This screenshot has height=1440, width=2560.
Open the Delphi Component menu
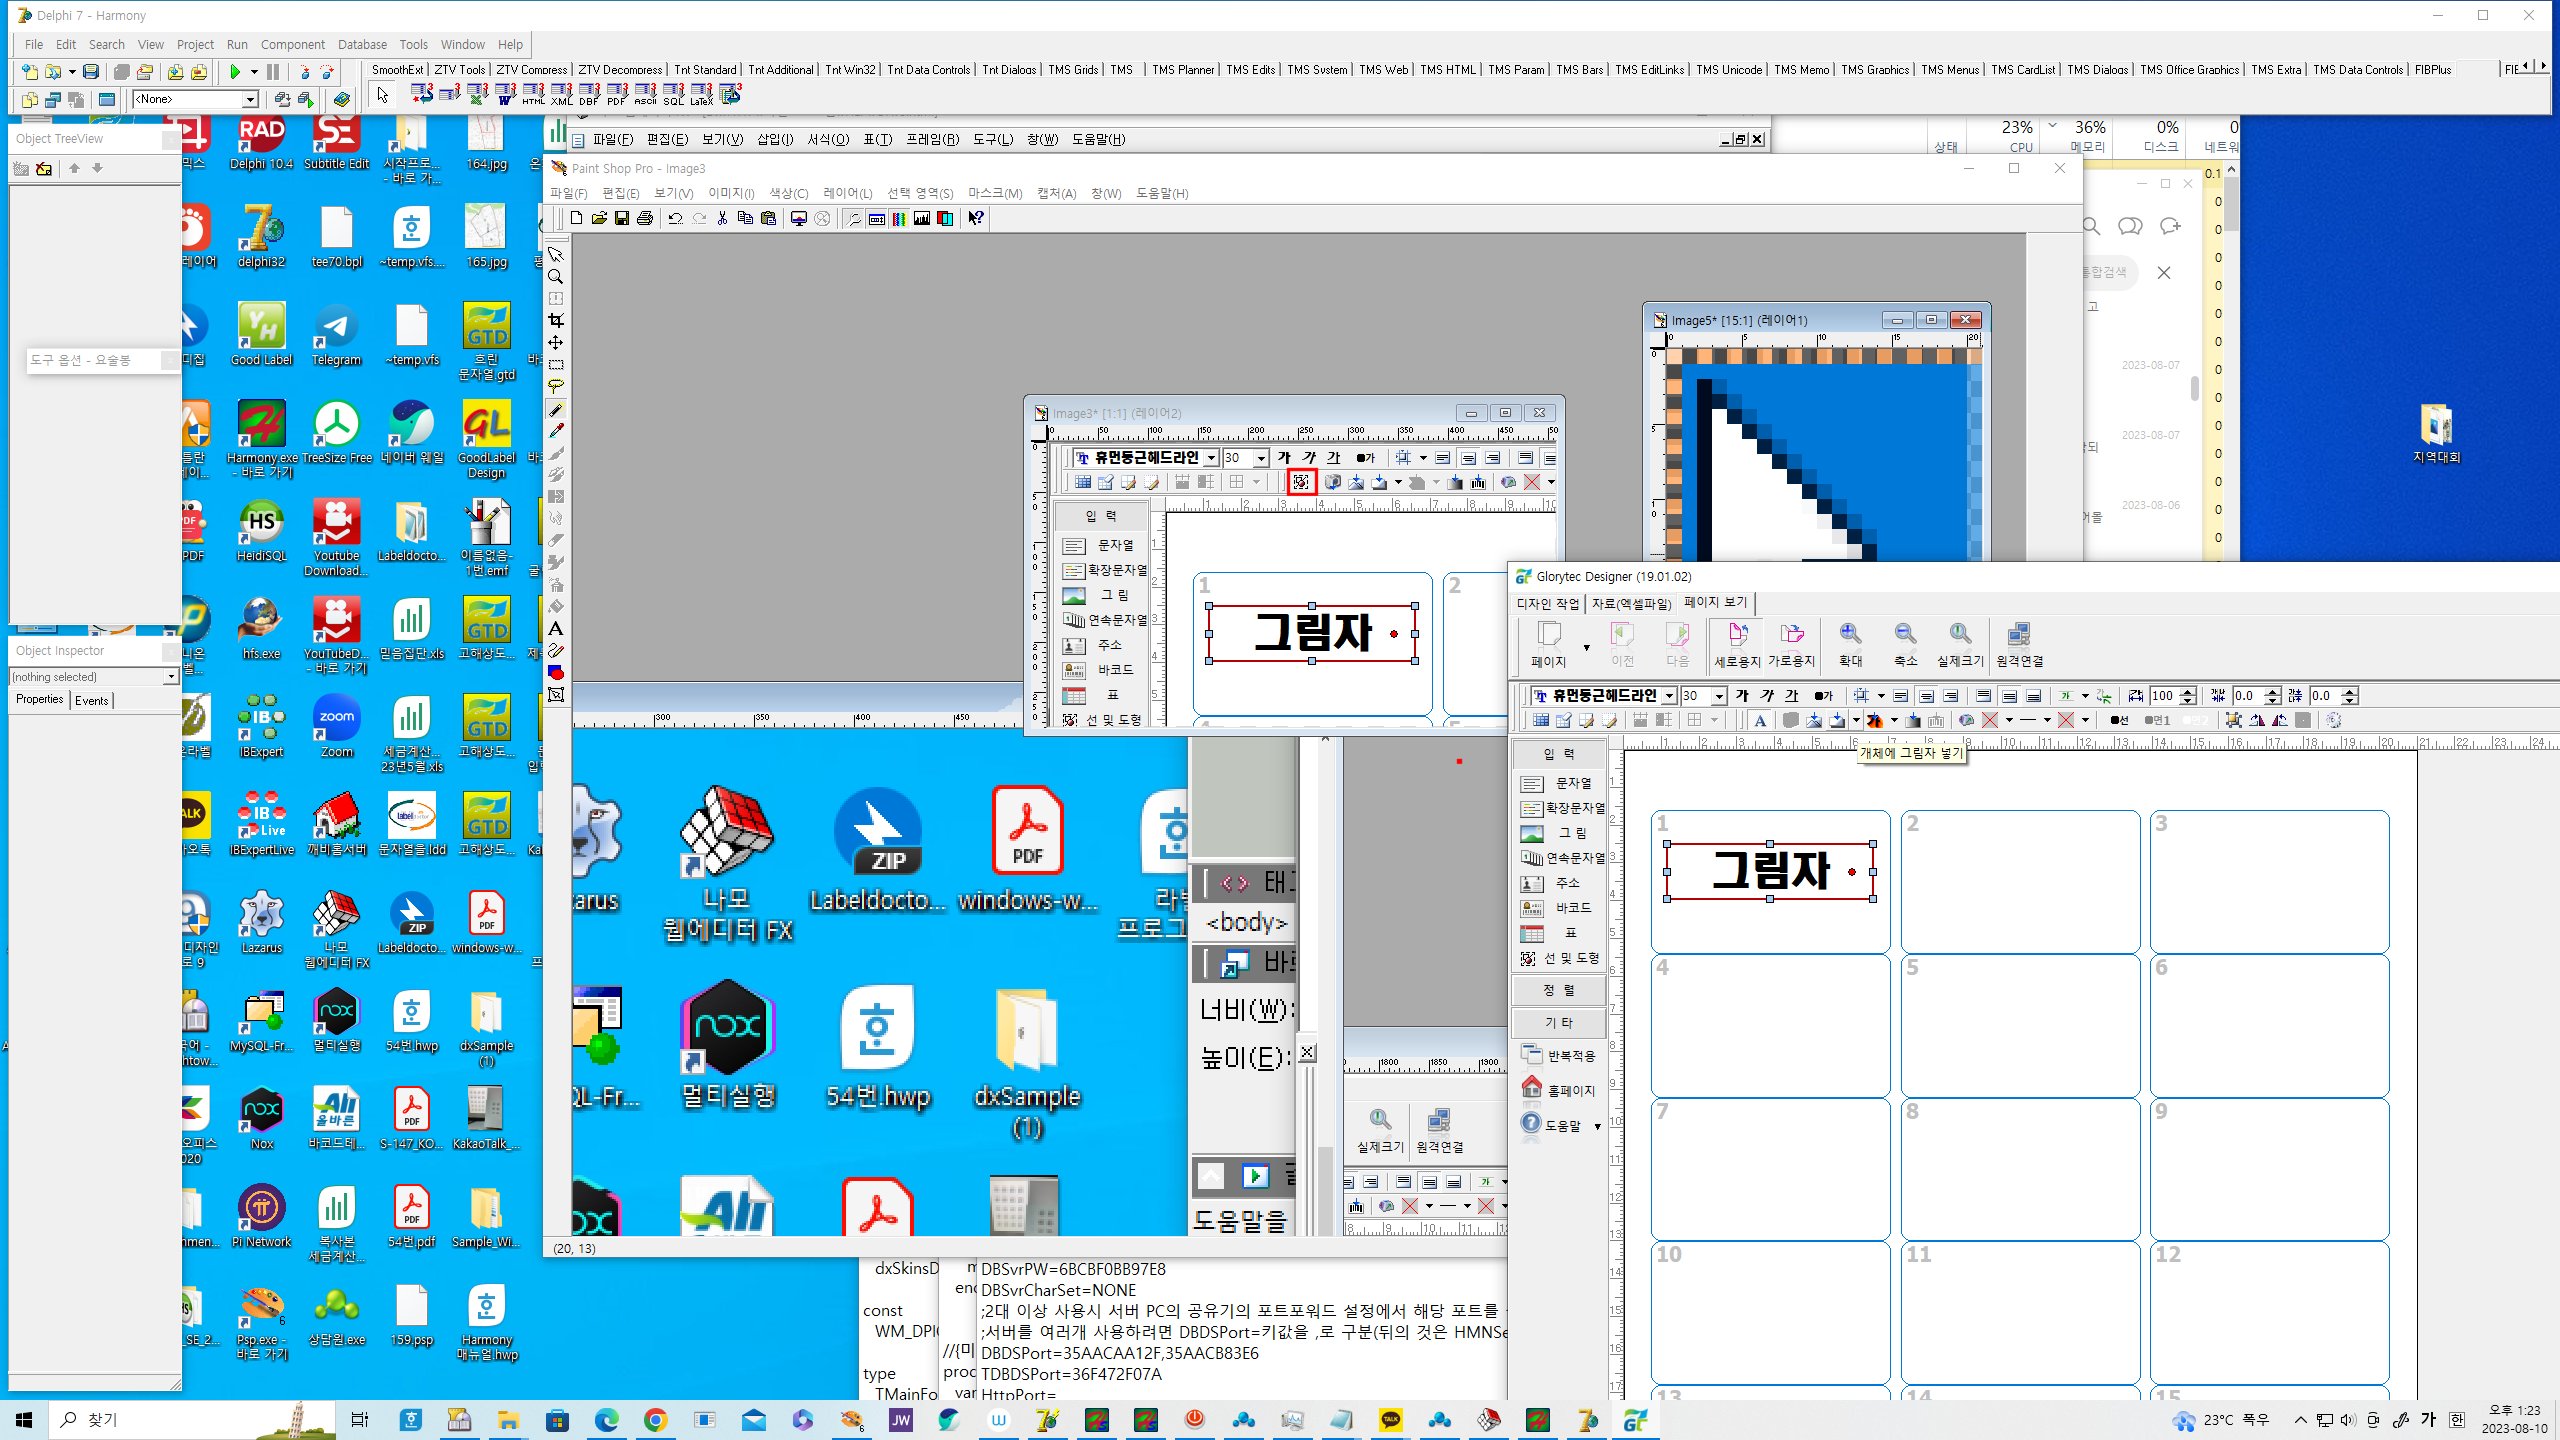(292, 44)
